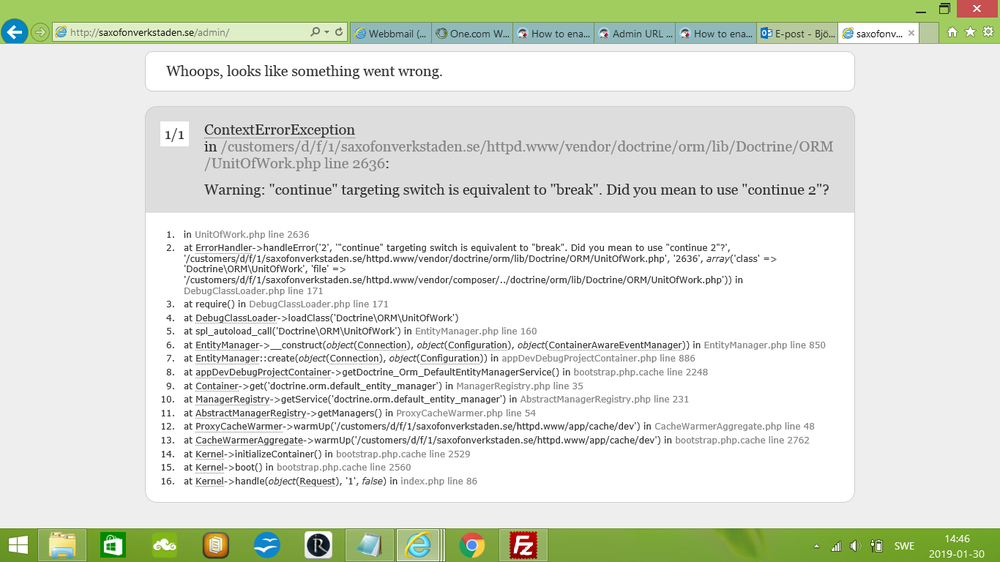Open the volume speaker tray icon
The height and width of the screenshot is (562, 1000).
coord(856,546)
